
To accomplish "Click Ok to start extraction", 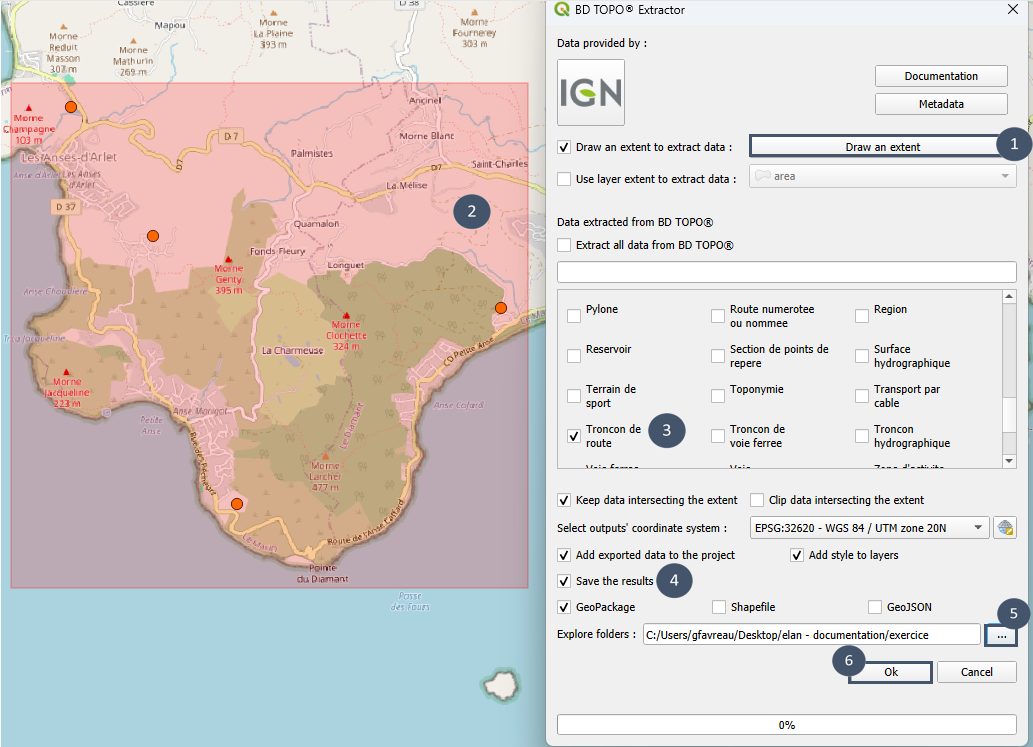I will (890, 672).
